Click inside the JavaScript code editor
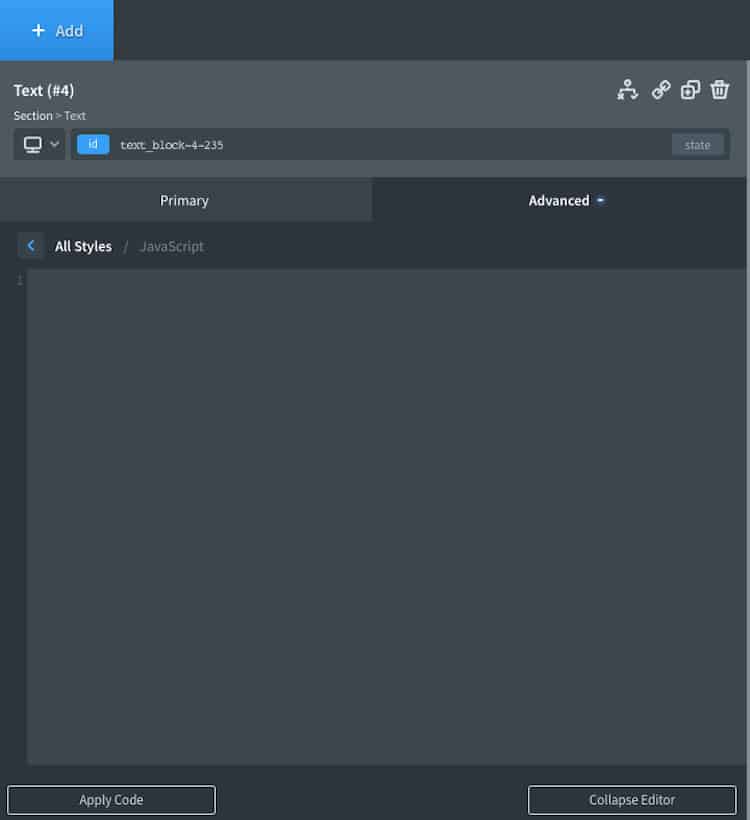 [386, 517]
